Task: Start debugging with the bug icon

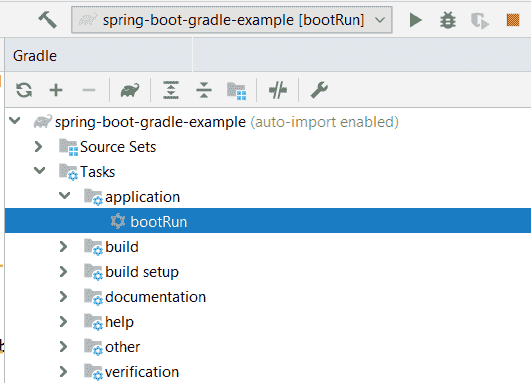Action: point(448,20)
